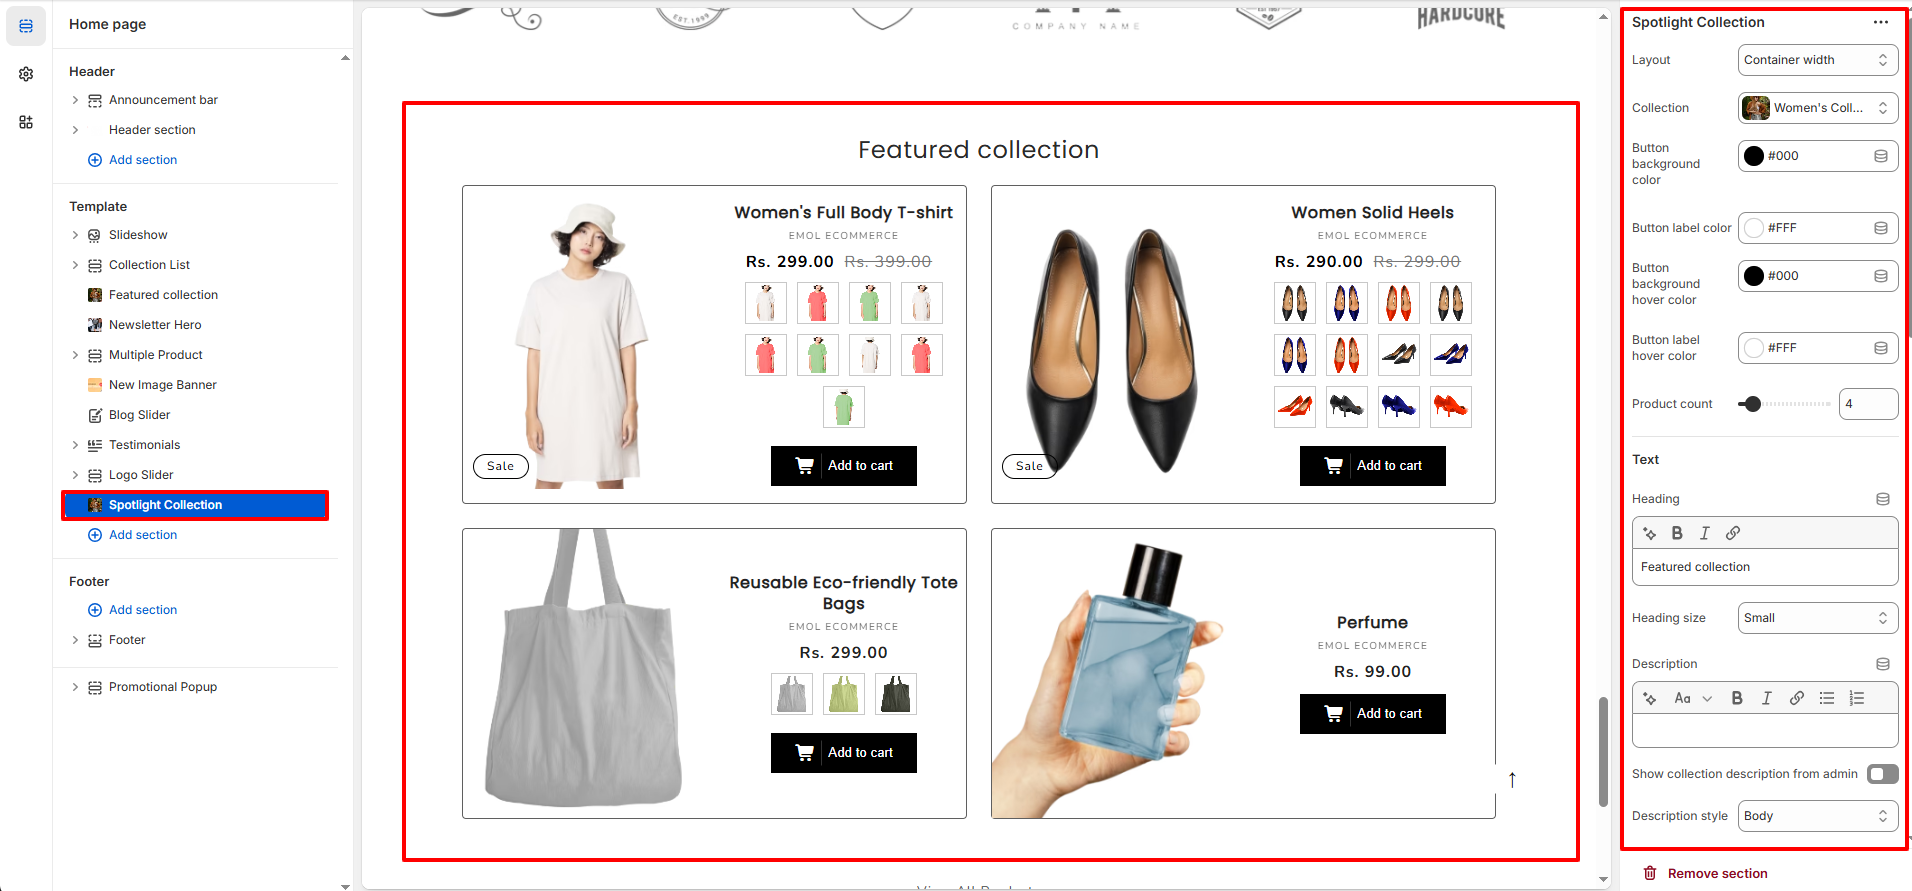1912x891 pixels.
Task: Click the Blog Slider section icon
Action: coord(95,415)
